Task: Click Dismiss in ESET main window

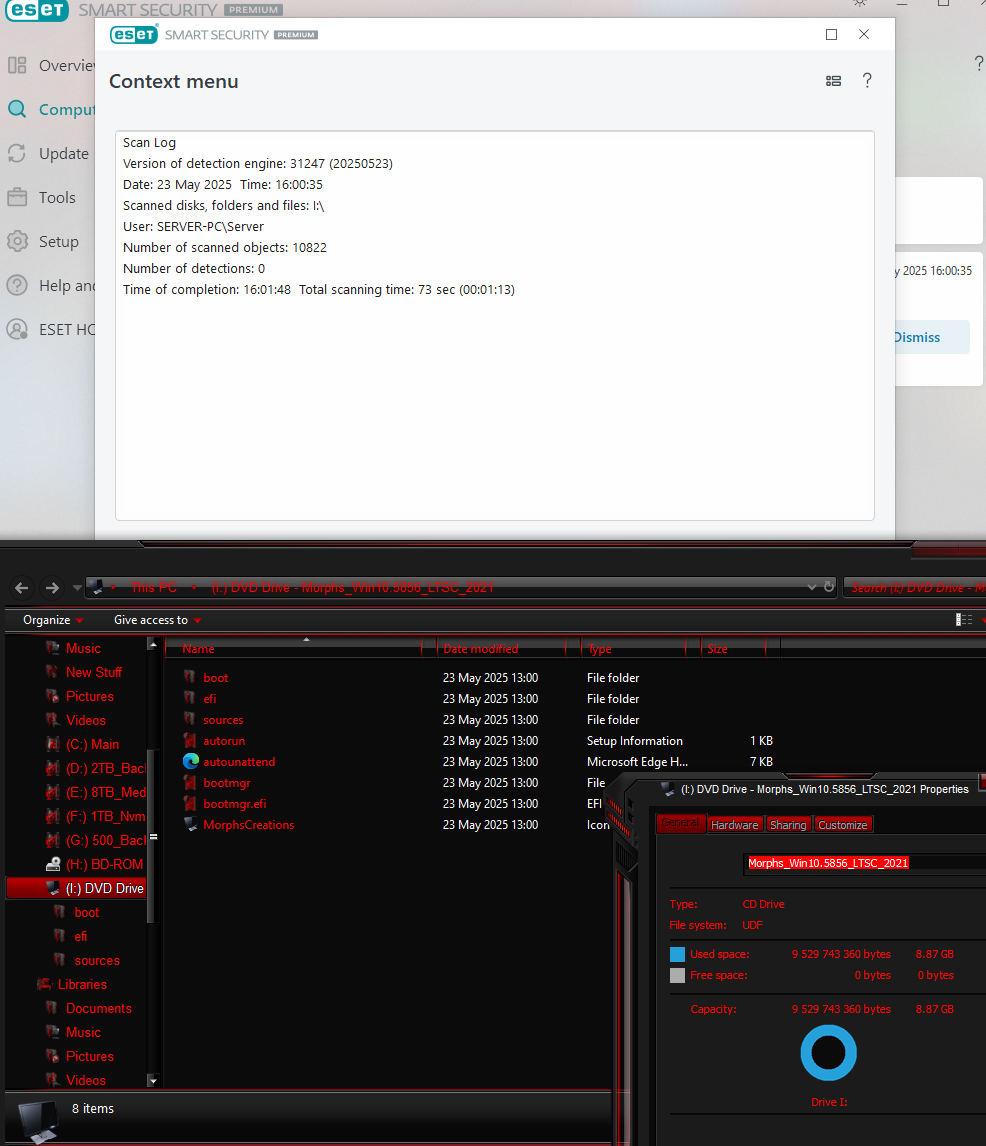Action: 917,337
